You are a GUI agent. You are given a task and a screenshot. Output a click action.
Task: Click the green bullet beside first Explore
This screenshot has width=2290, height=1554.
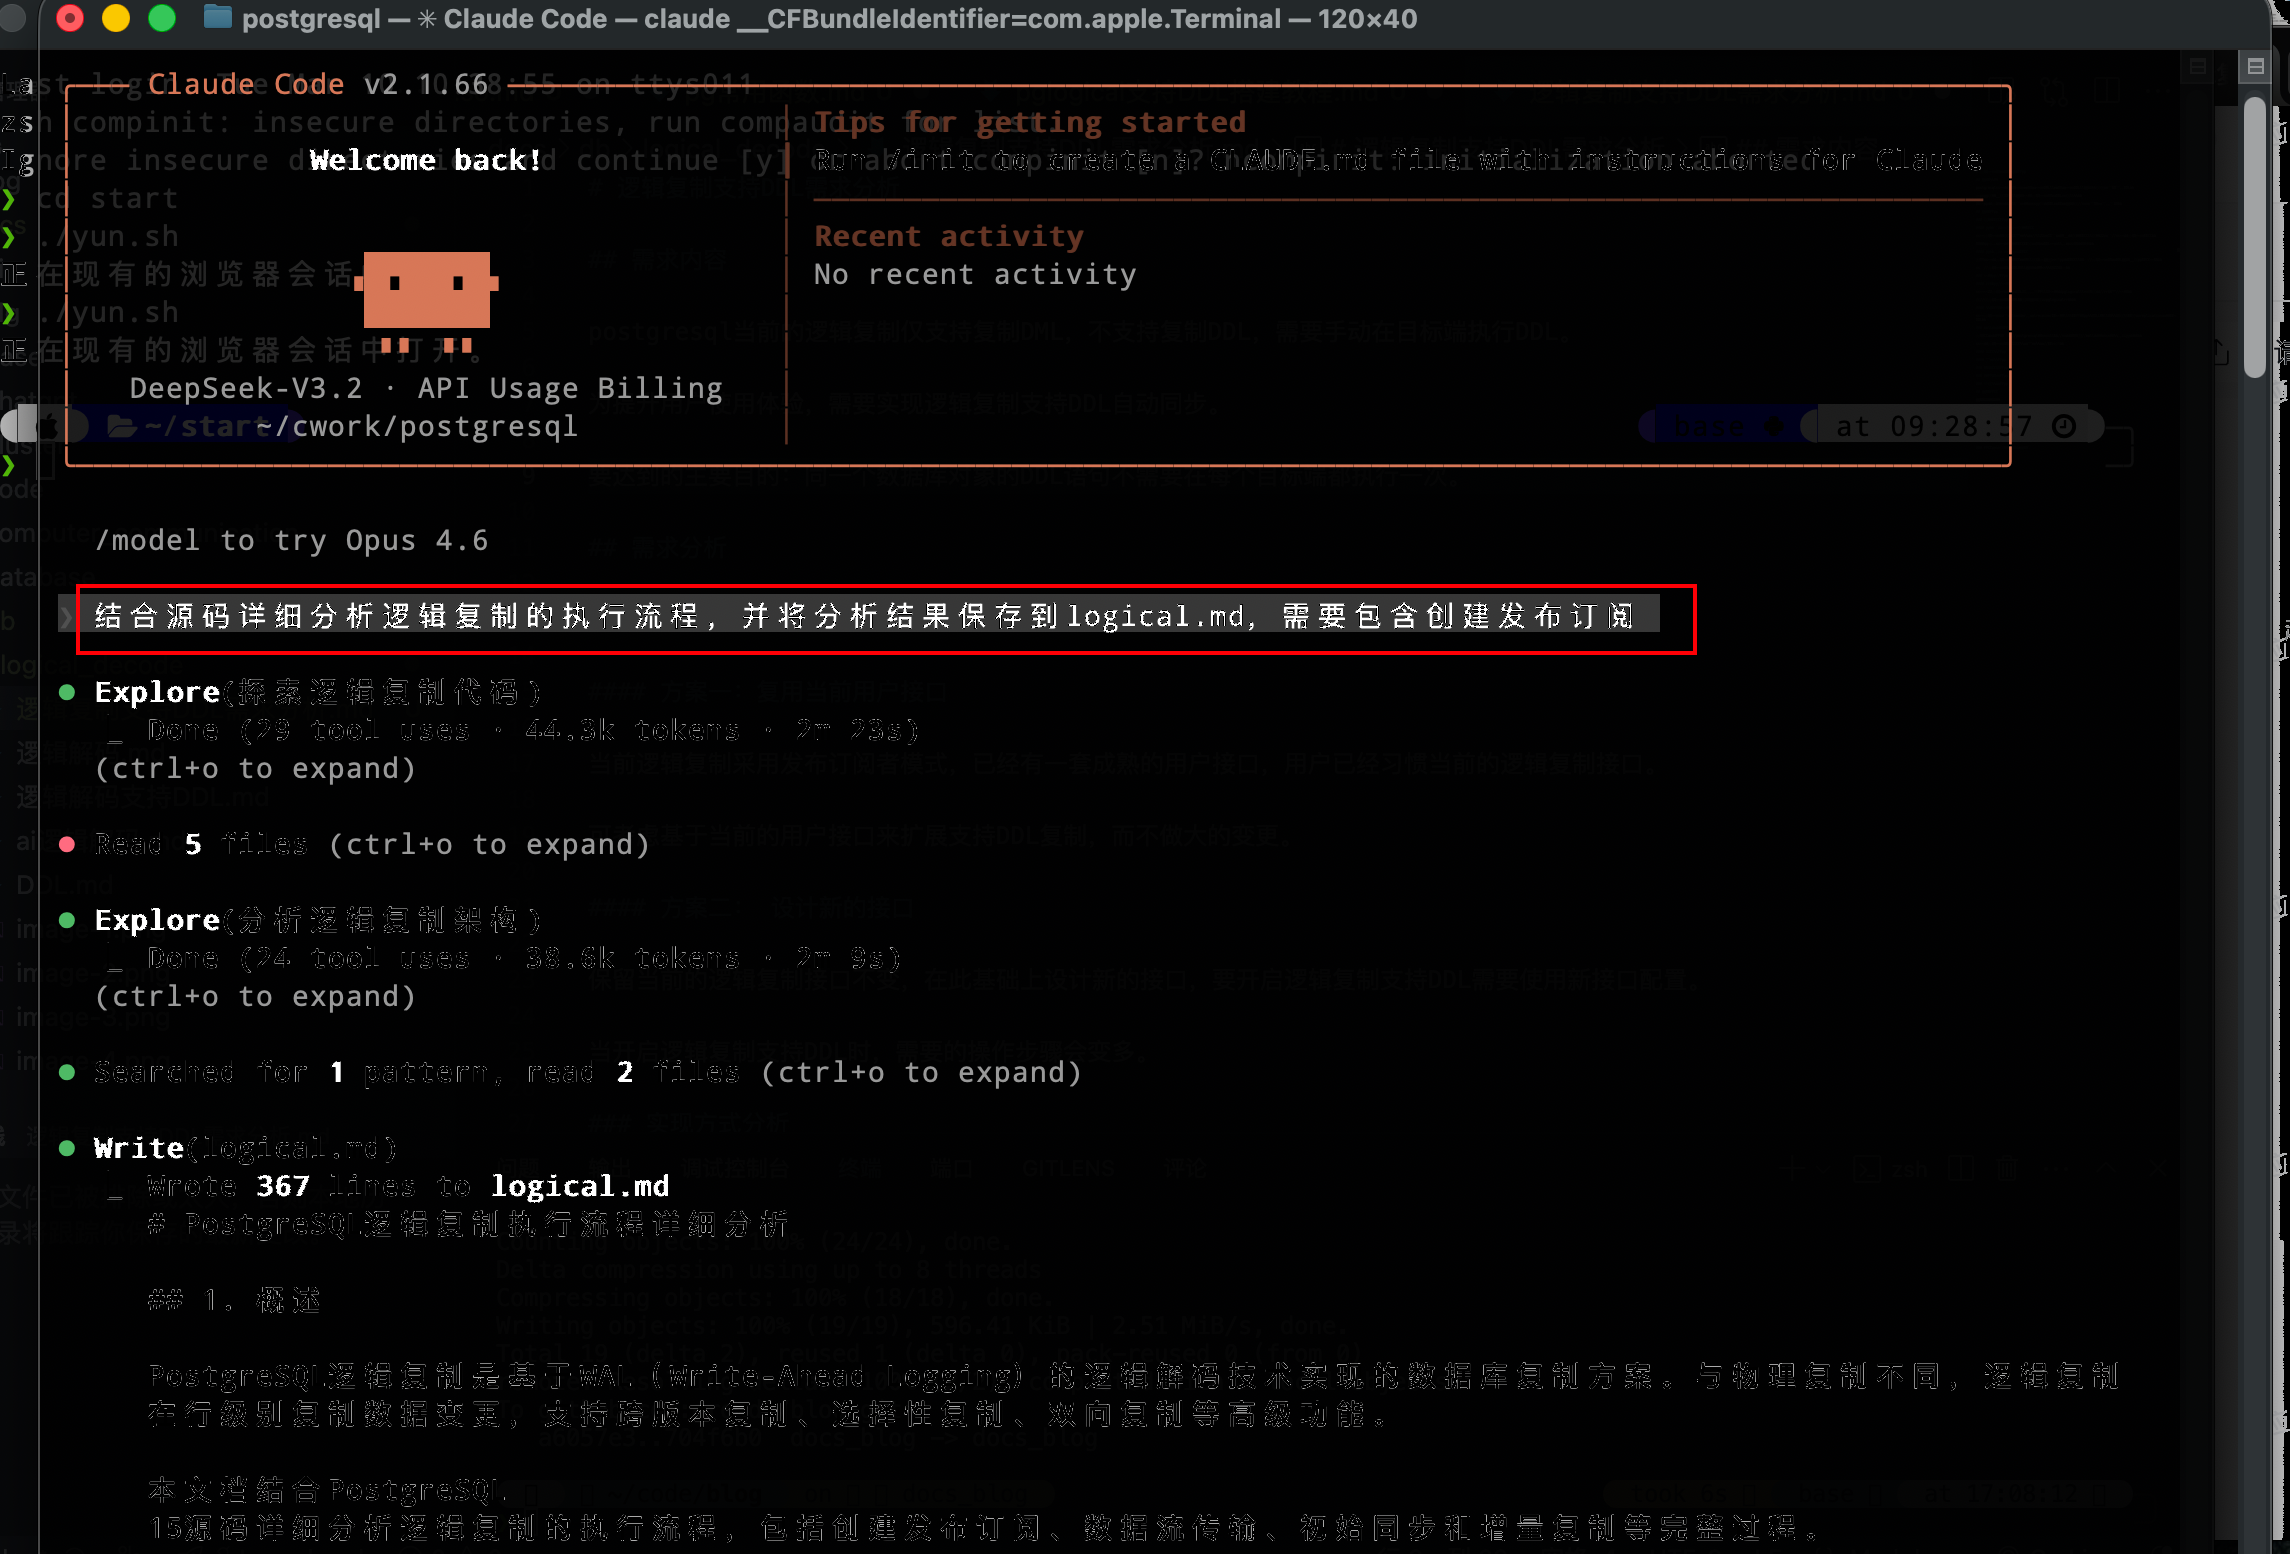pyautogui.click(x=67, y=692)
